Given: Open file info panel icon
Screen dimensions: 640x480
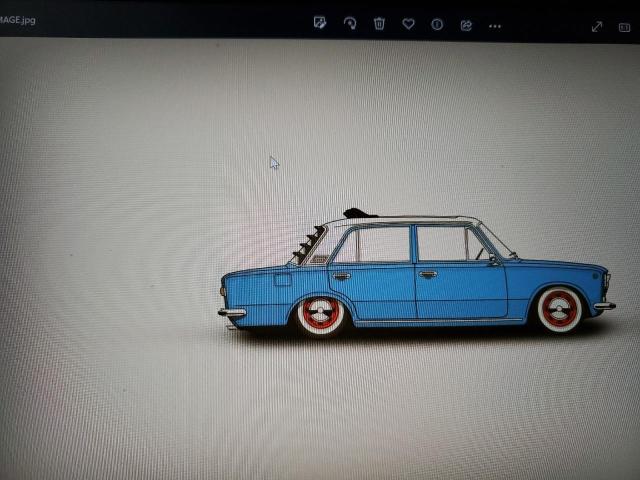Looking at the screenshot, I should coord(437,24).
